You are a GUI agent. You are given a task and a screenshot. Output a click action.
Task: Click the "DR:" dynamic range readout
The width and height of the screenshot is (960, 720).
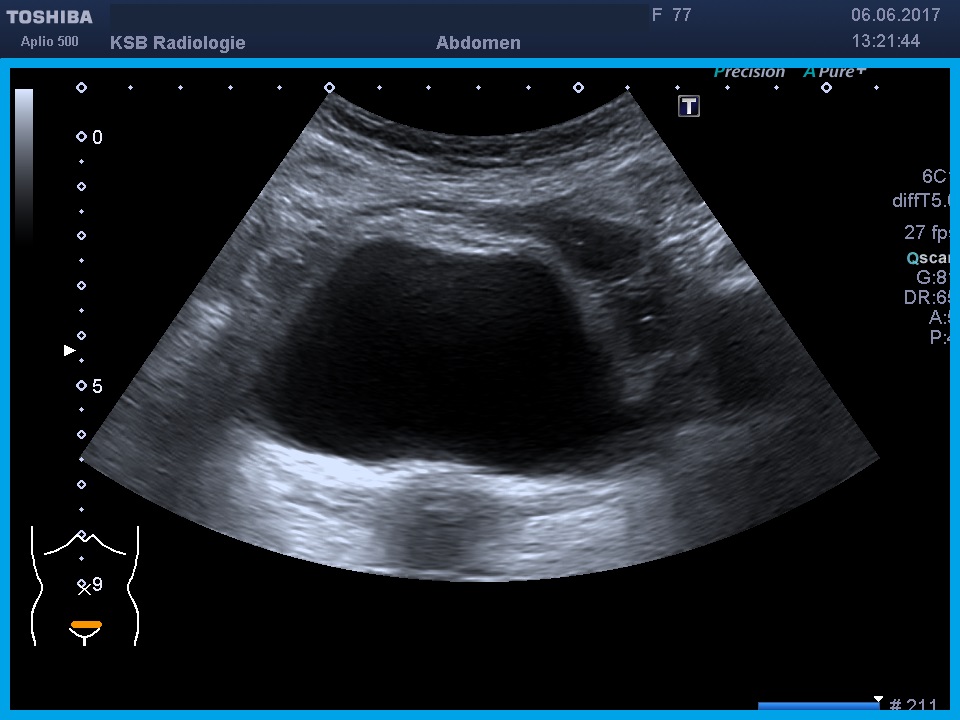[927, 298]
